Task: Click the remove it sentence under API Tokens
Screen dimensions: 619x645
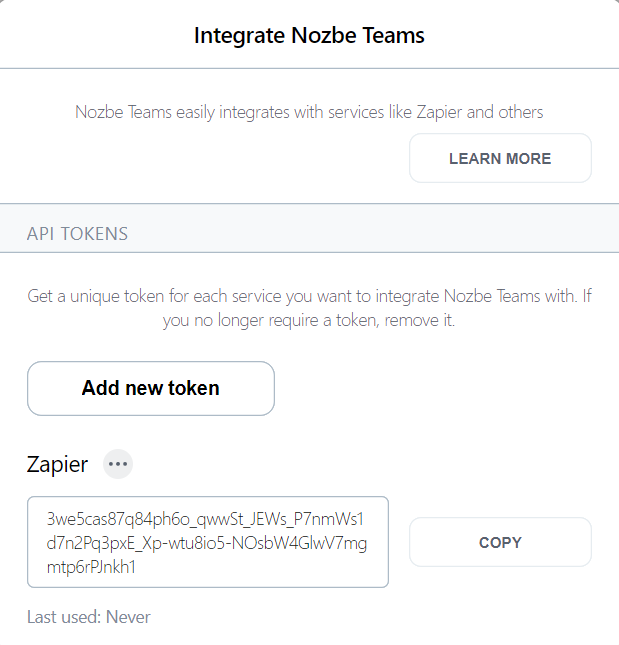Action: [309, 320]
